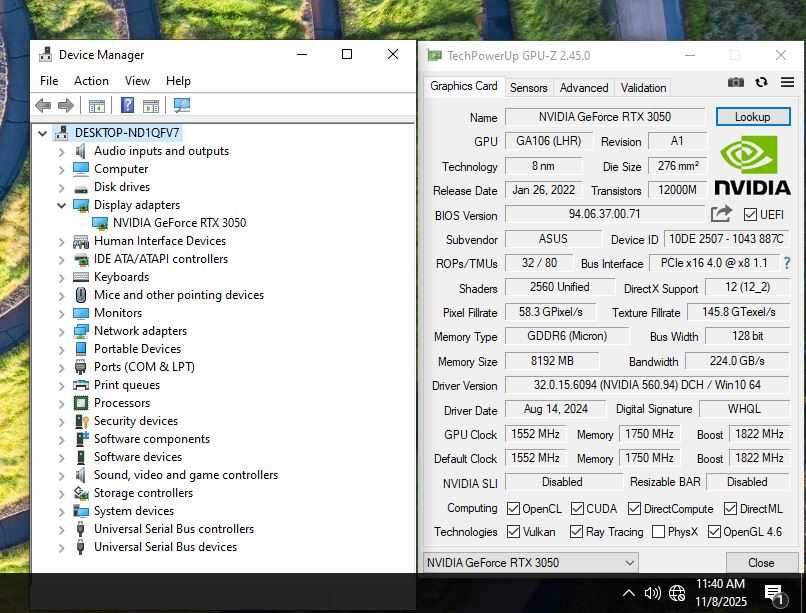Click the Name field showing NVIDIA GeForce RTX 3050
This screenshot has width=806, height=613.
[x=604, y=117]
